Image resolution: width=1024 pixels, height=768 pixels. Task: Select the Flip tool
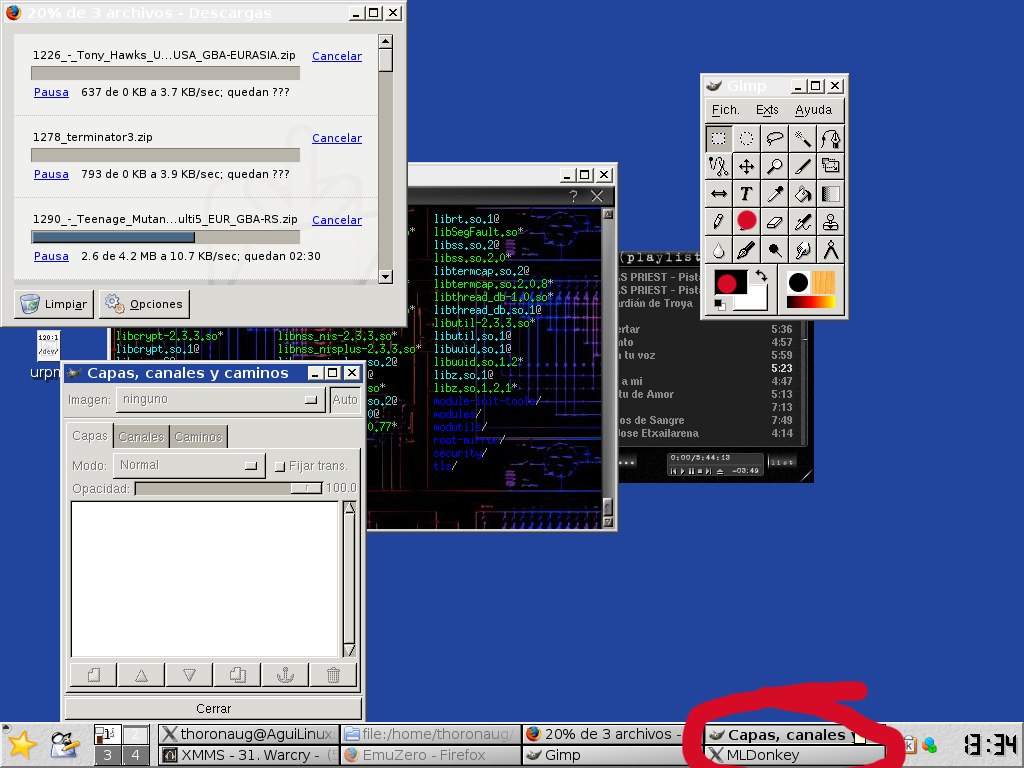point(718,194)
